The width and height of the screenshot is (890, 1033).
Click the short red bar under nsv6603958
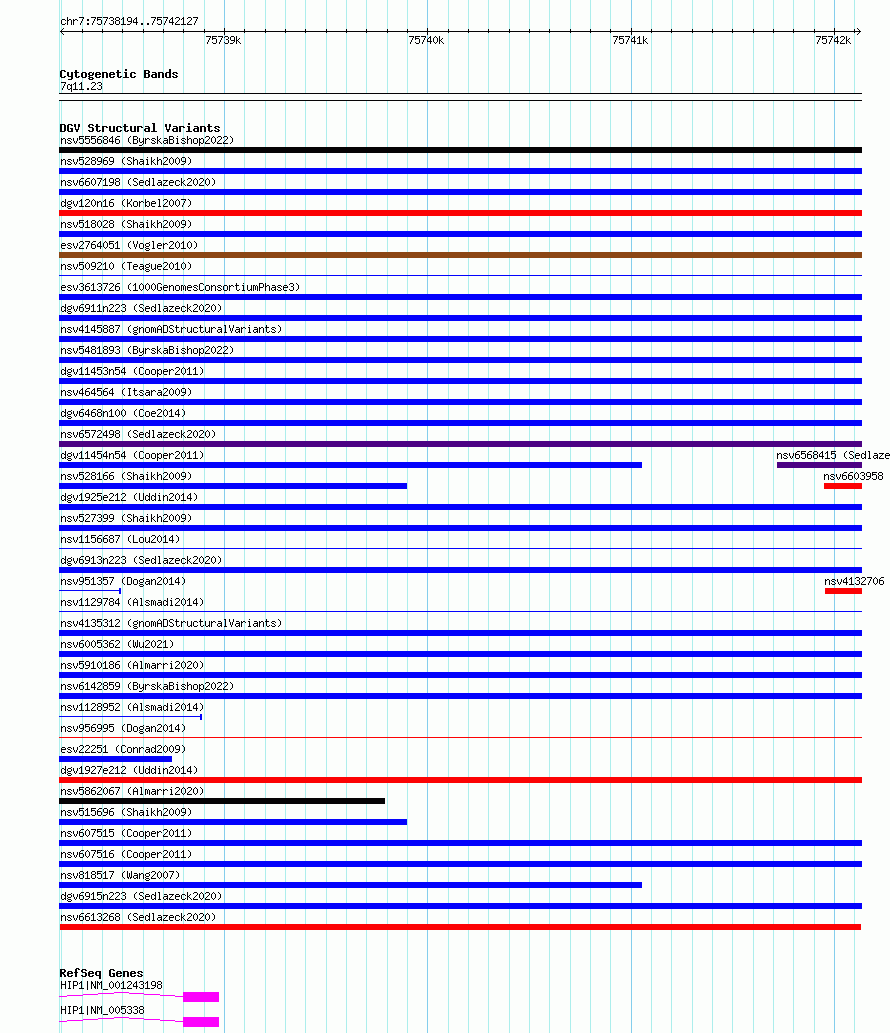(843, 486)
